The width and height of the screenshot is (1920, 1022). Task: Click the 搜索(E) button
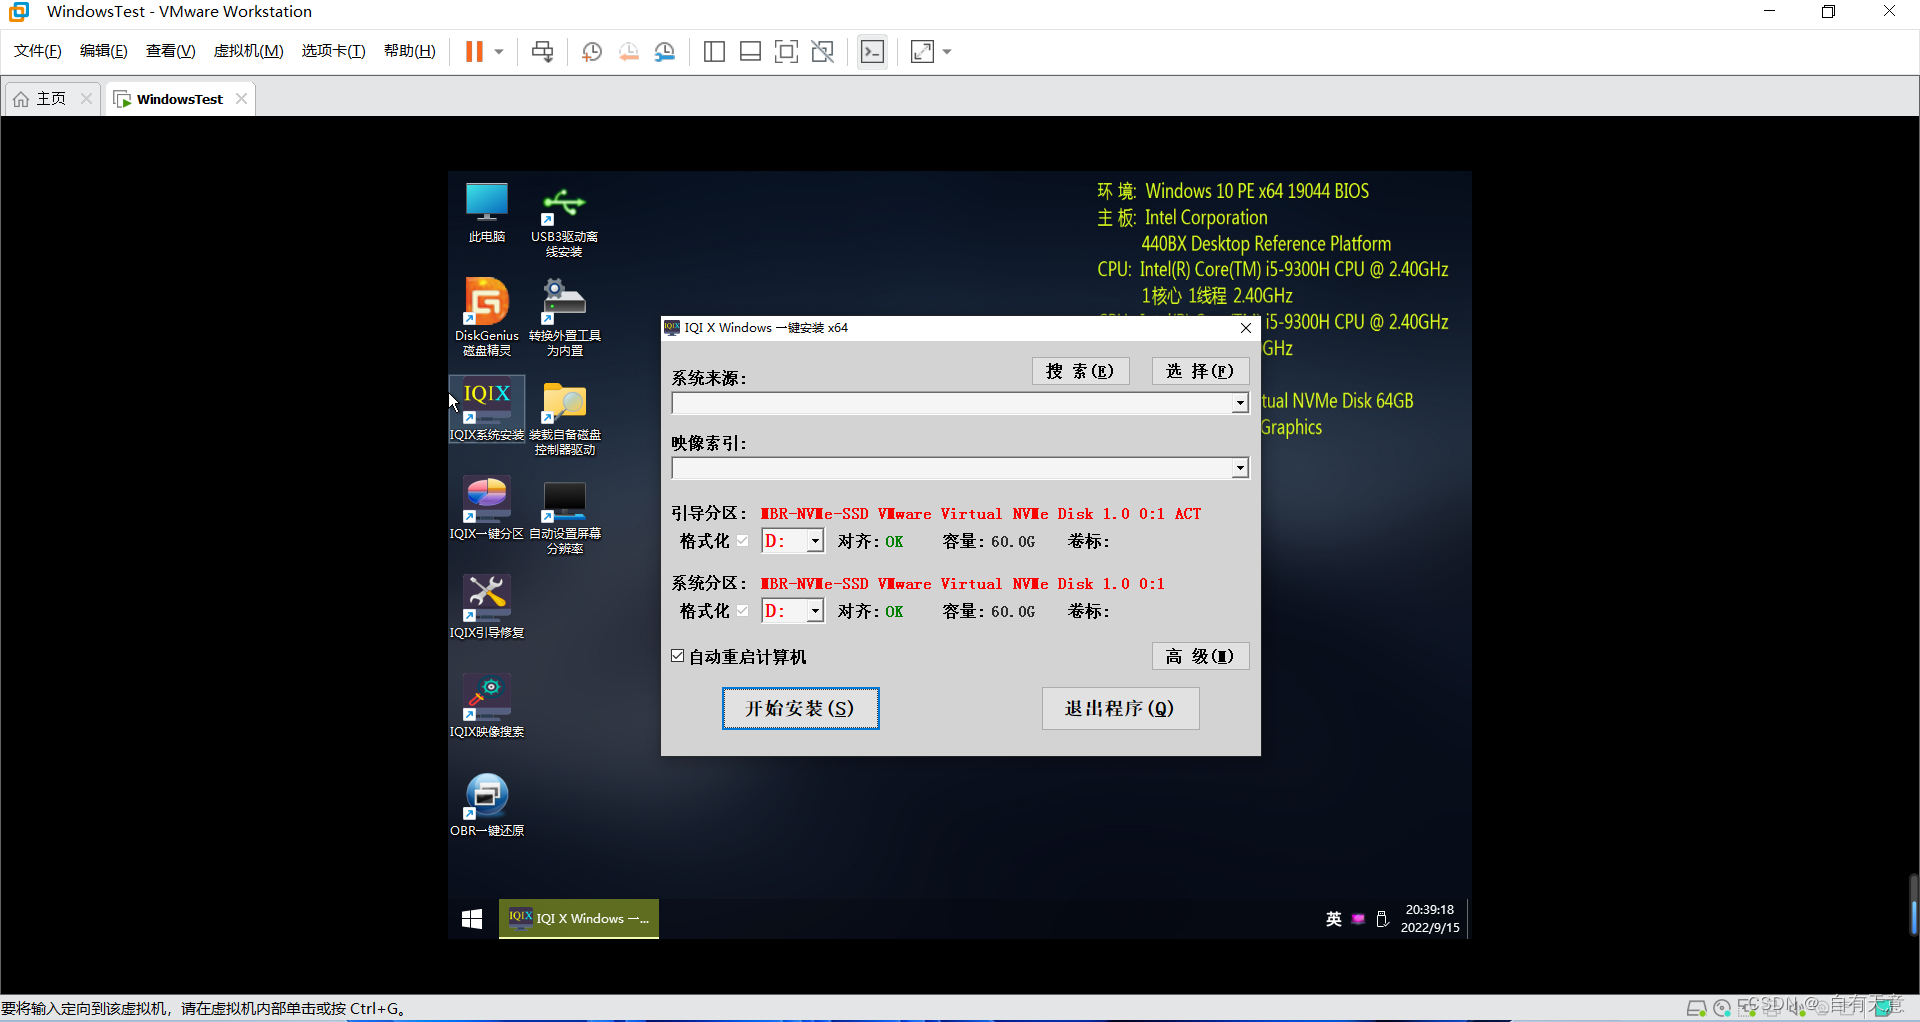pyautogui.click(x=1080, y=371)
